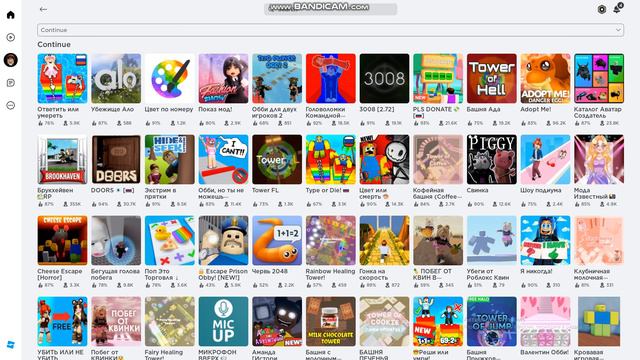Click the Continue combo box field
This screenshot has width=640, height=360.
tap(330, 30)
